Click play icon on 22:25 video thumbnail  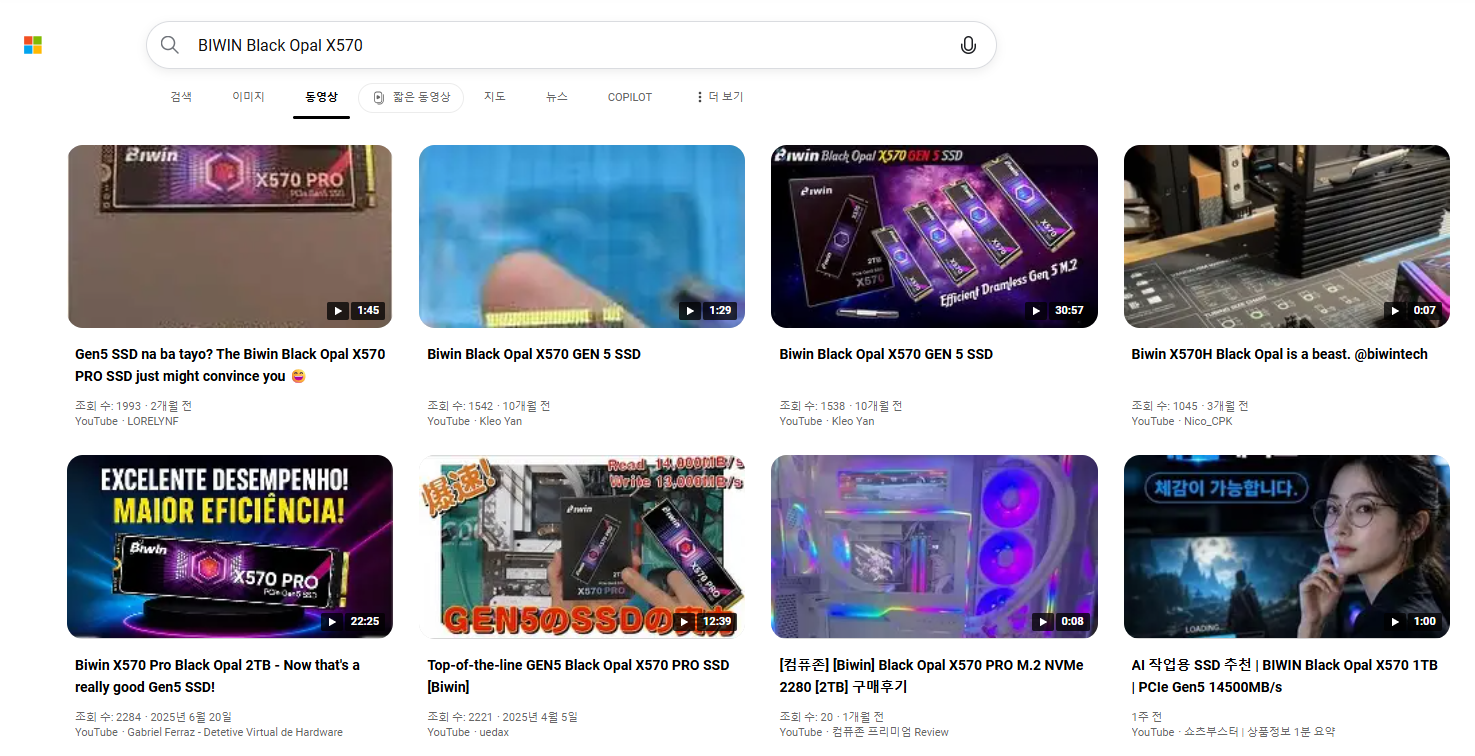pos(332,622)
